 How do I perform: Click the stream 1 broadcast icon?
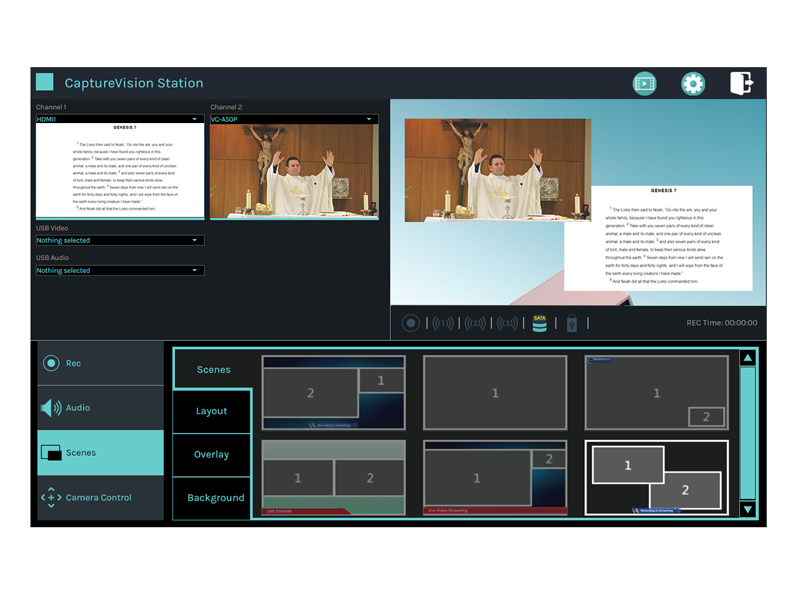pos(443,323)
